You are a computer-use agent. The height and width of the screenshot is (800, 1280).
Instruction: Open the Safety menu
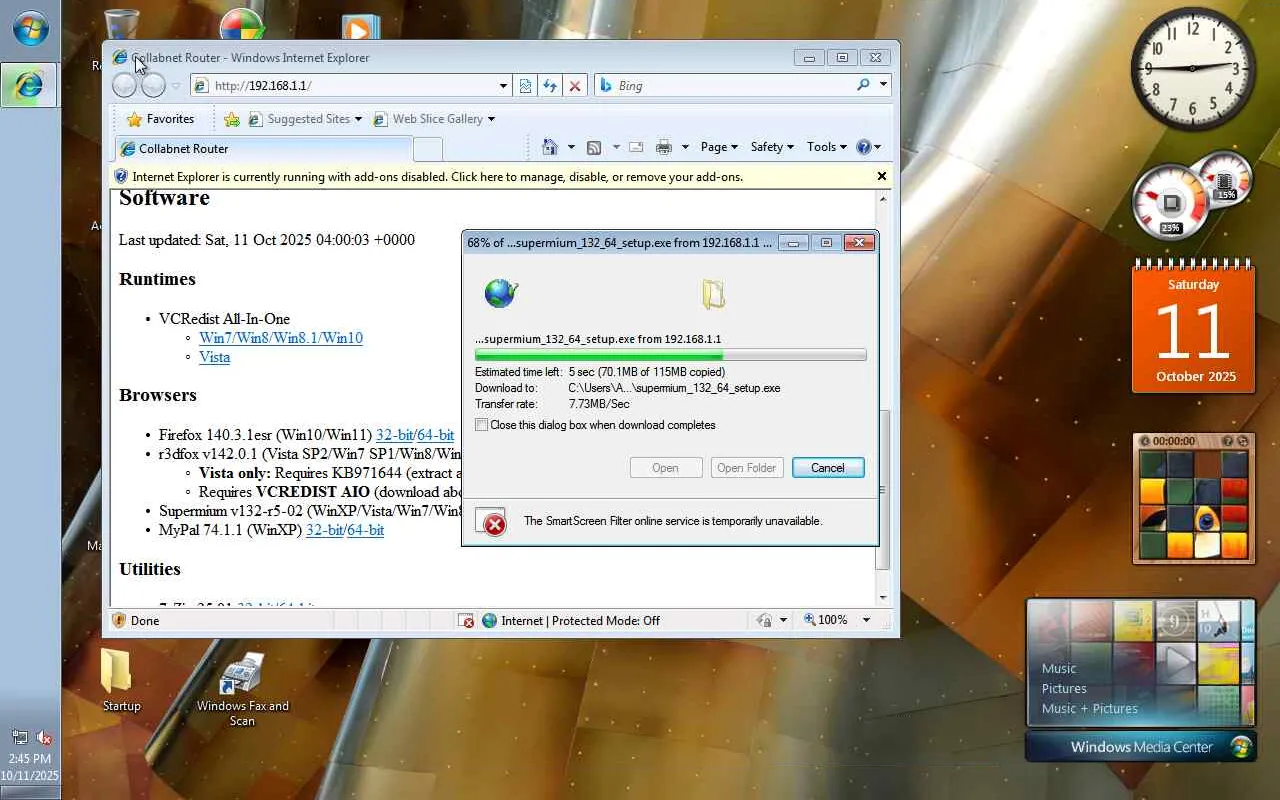771,147
